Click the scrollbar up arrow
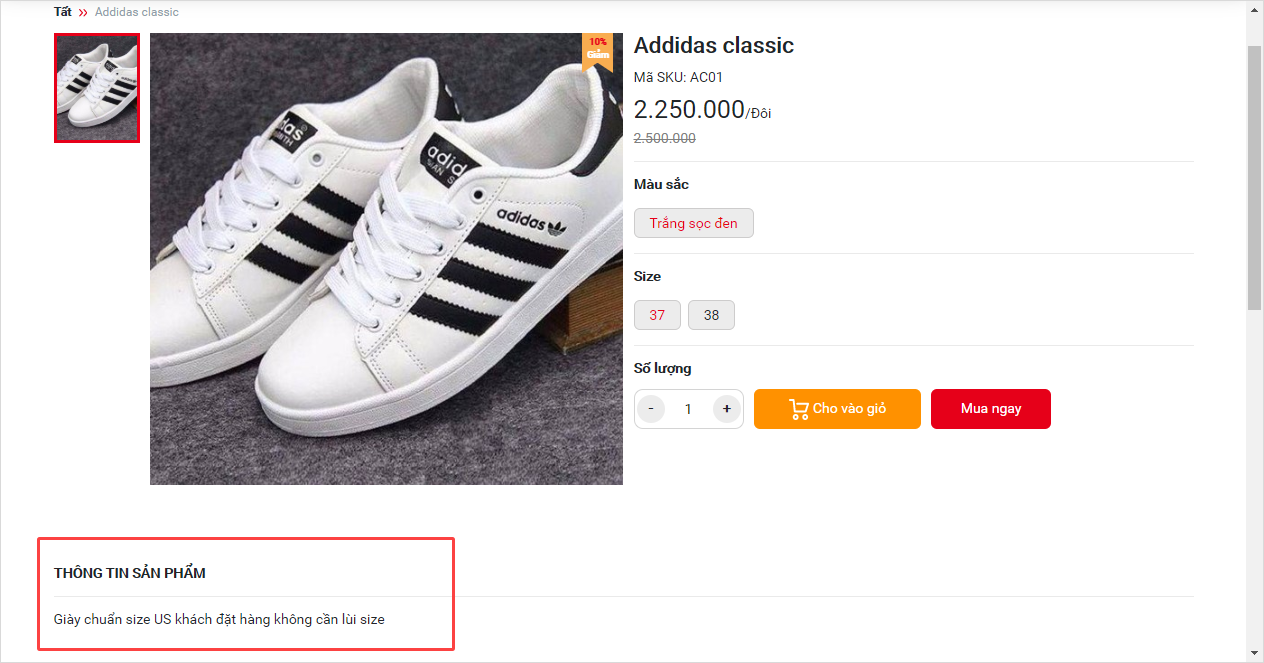The image size is (1264, 663). (1254, 9)
